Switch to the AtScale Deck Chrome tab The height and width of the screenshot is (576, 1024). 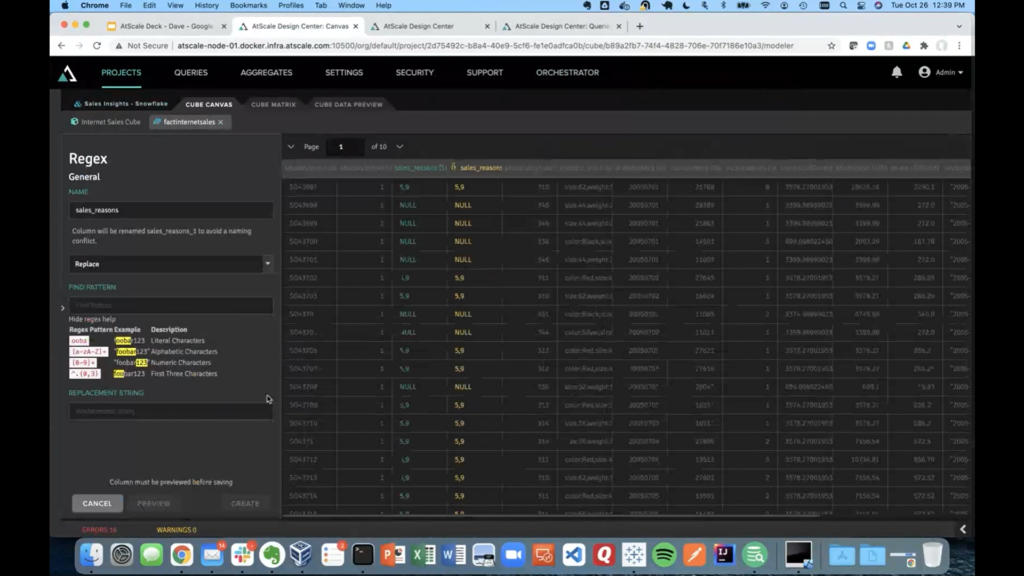point(166,26)
